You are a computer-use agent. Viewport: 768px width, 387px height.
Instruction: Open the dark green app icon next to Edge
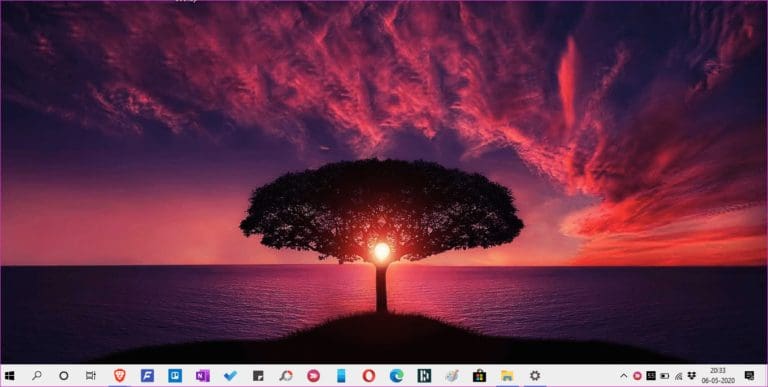pos(424,376)
